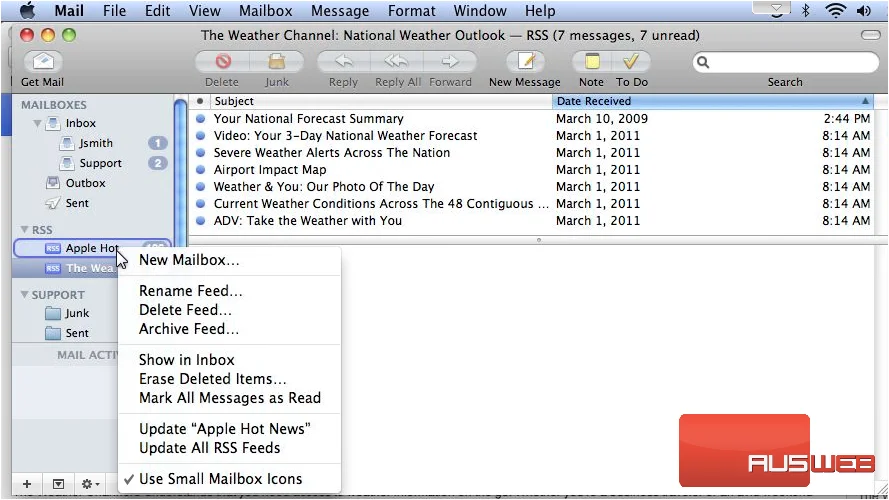Viewport: 889px width, 500px height.
Task: Click the magnifier icon in Search field
Action: (x=703, y=62)
